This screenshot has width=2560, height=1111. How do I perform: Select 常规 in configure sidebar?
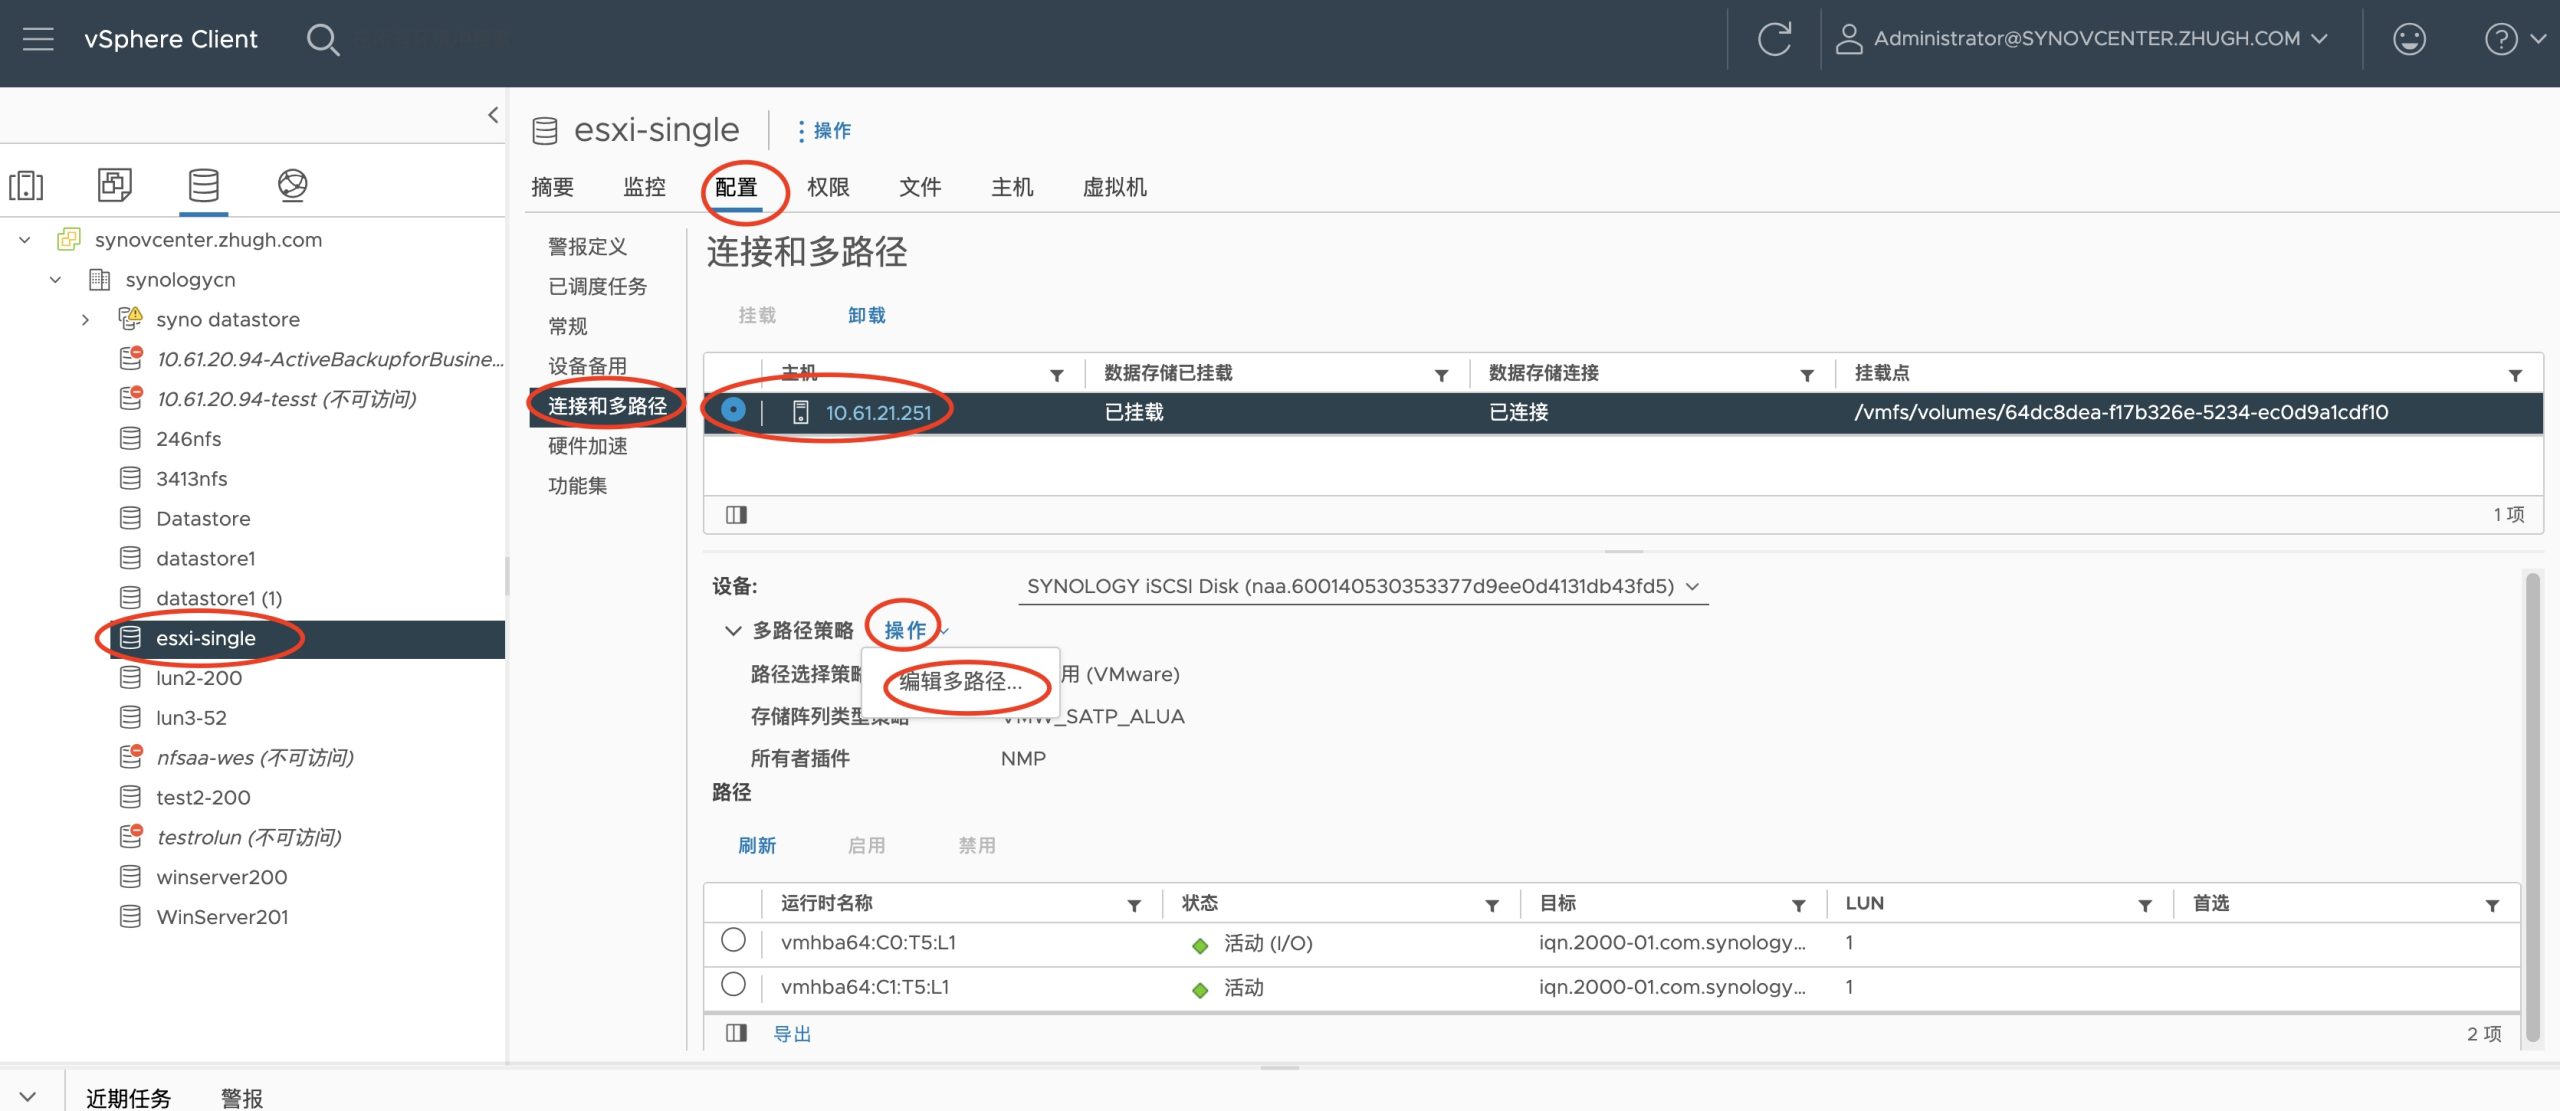click(568, 327)
